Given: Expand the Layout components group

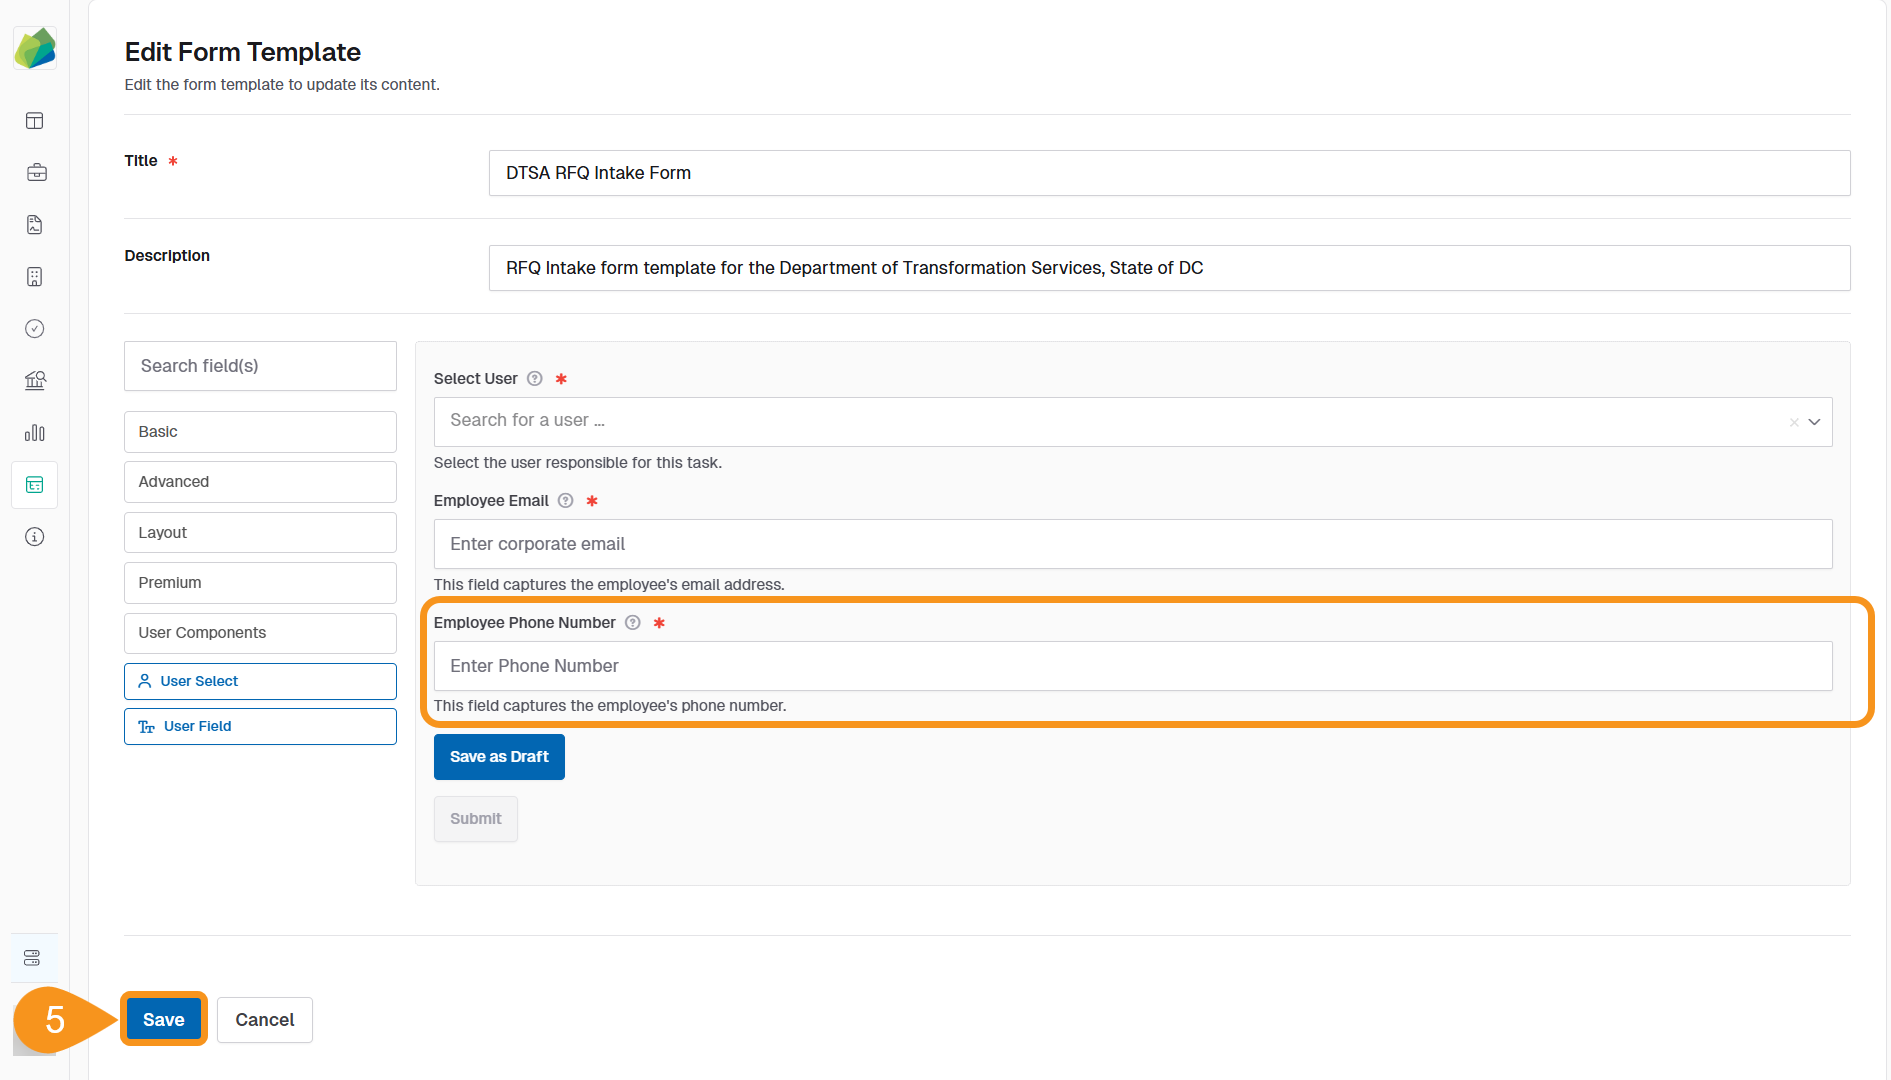Looking at the screenshot, I should (x=260, y=533).
